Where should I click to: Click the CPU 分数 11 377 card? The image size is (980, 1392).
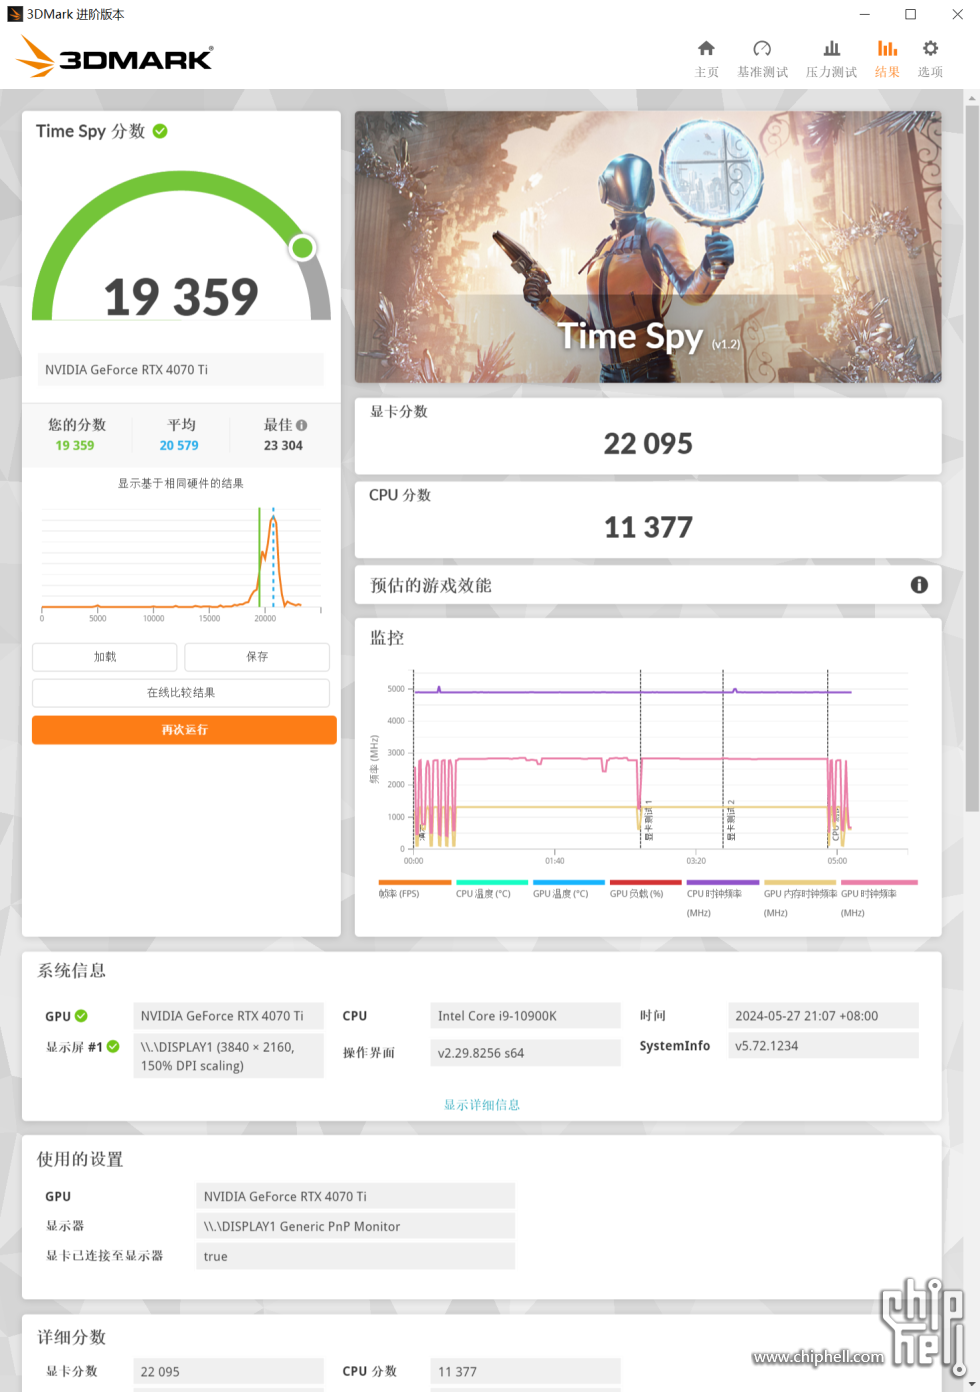[648, 520]
